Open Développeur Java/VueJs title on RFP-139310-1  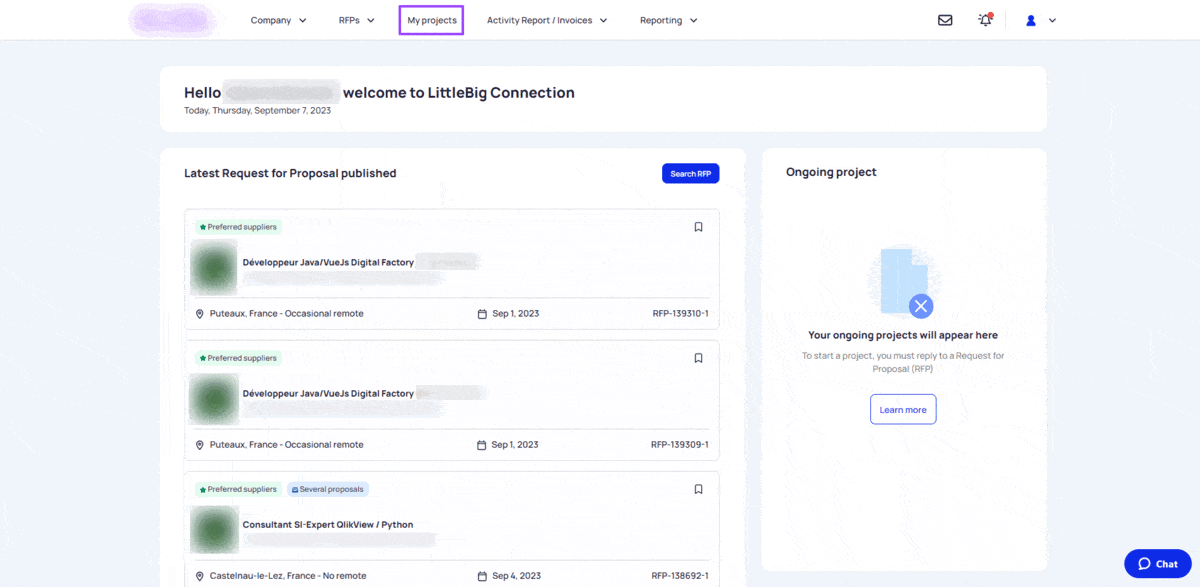(328, 262)
